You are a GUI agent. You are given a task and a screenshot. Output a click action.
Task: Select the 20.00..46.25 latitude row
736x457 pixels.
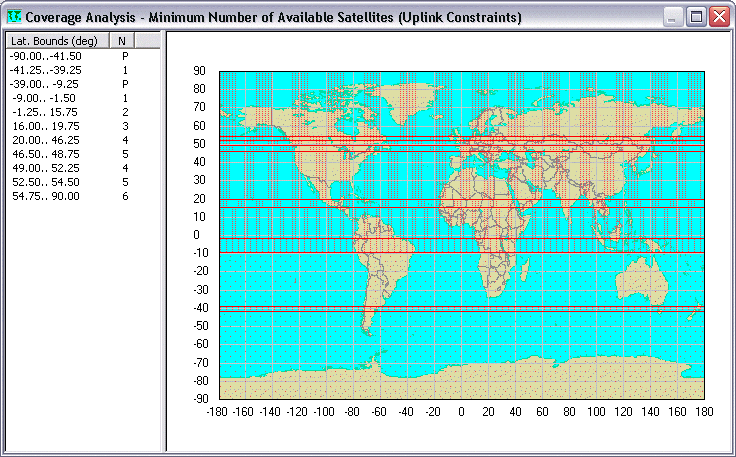coord(46,141)
